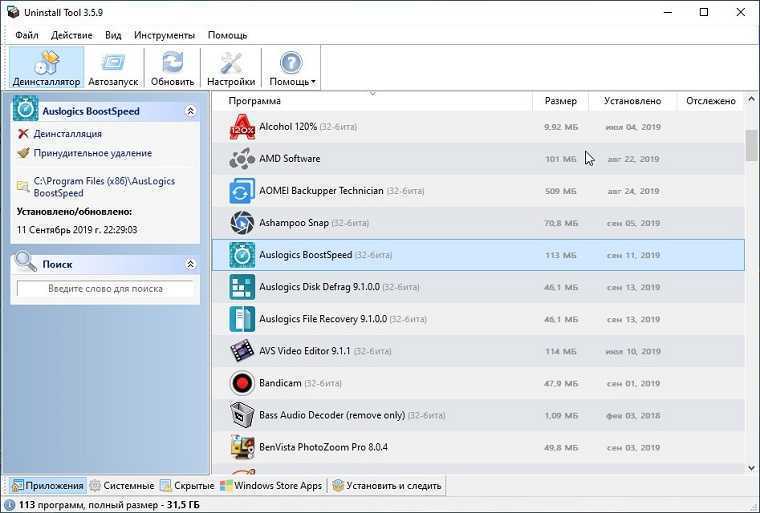Screen dimensions: 760x513
Task: Click the Auslogics BoostSpeed list icon
Action: coord(242,255)
